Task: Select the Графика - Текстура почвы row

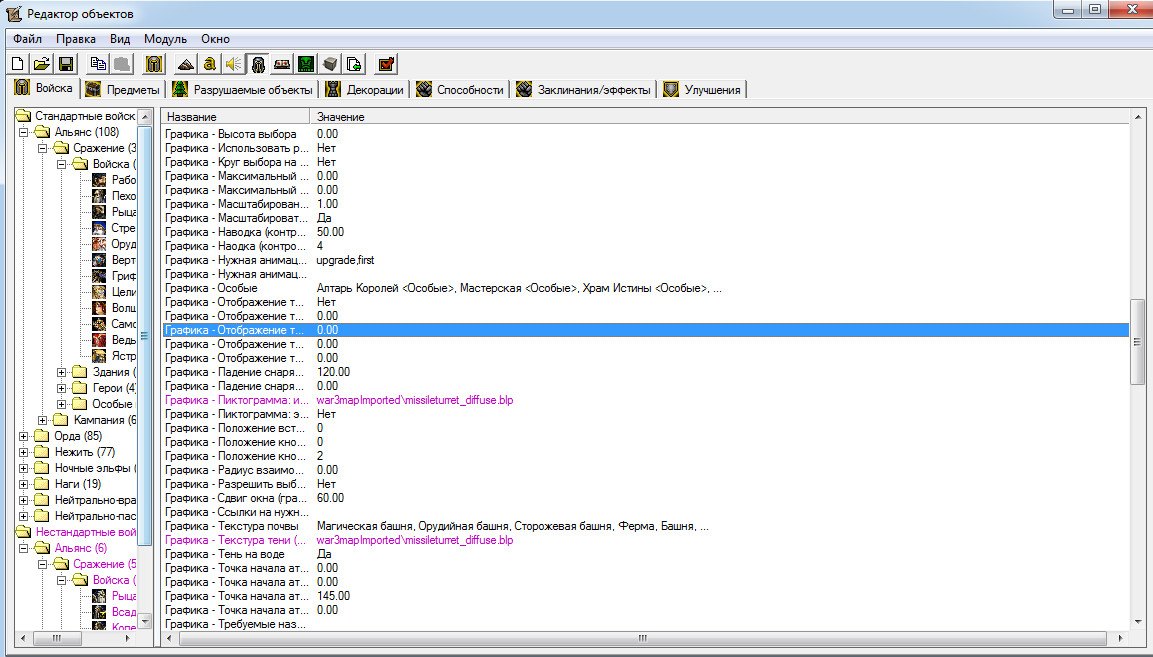Action: pos(646,526)
